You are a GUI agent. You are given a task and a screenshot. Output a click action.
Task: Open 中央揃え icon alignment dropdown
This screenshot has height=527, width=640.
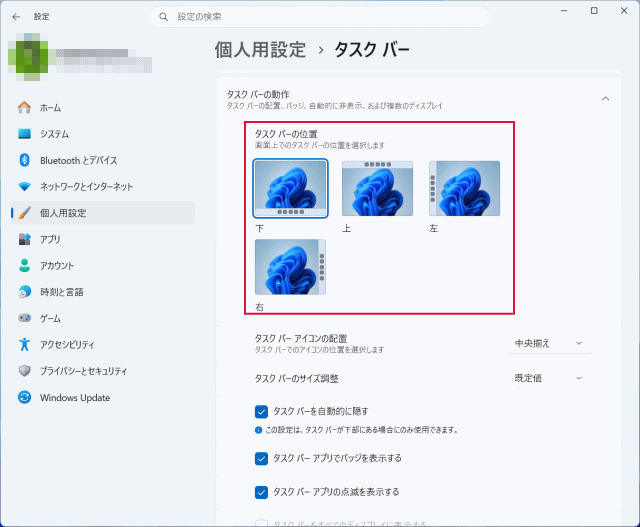[x=549, y=343]
